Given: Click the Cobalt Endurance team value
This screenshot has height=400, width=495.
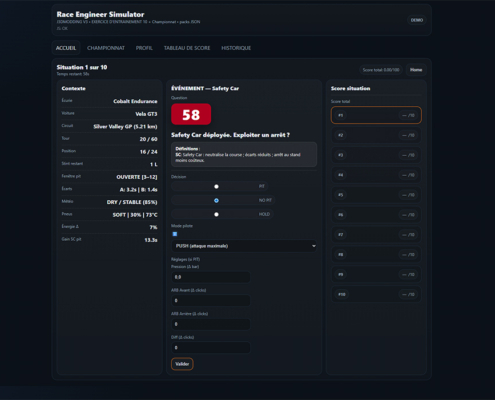Looking at the screenshot, I should [x=135, y=101].
